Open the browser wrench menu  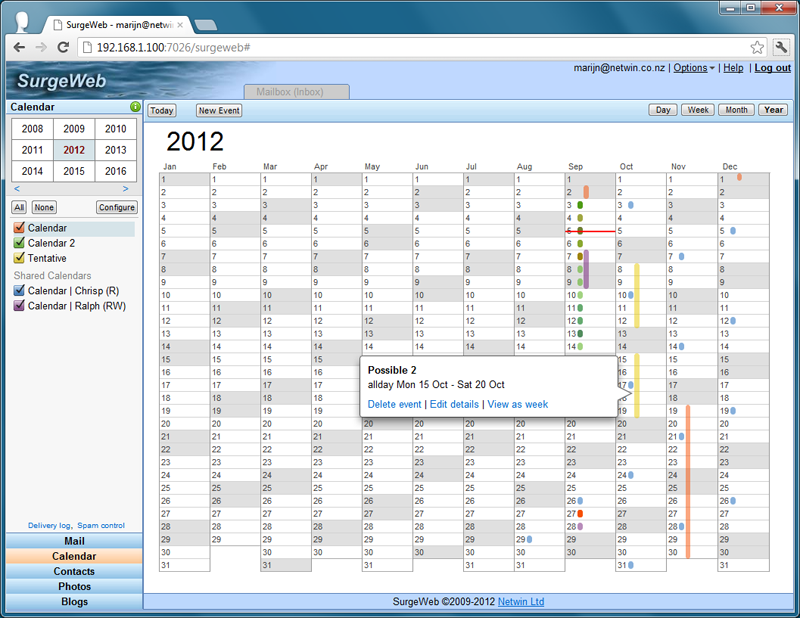click(x=781, y=47)
